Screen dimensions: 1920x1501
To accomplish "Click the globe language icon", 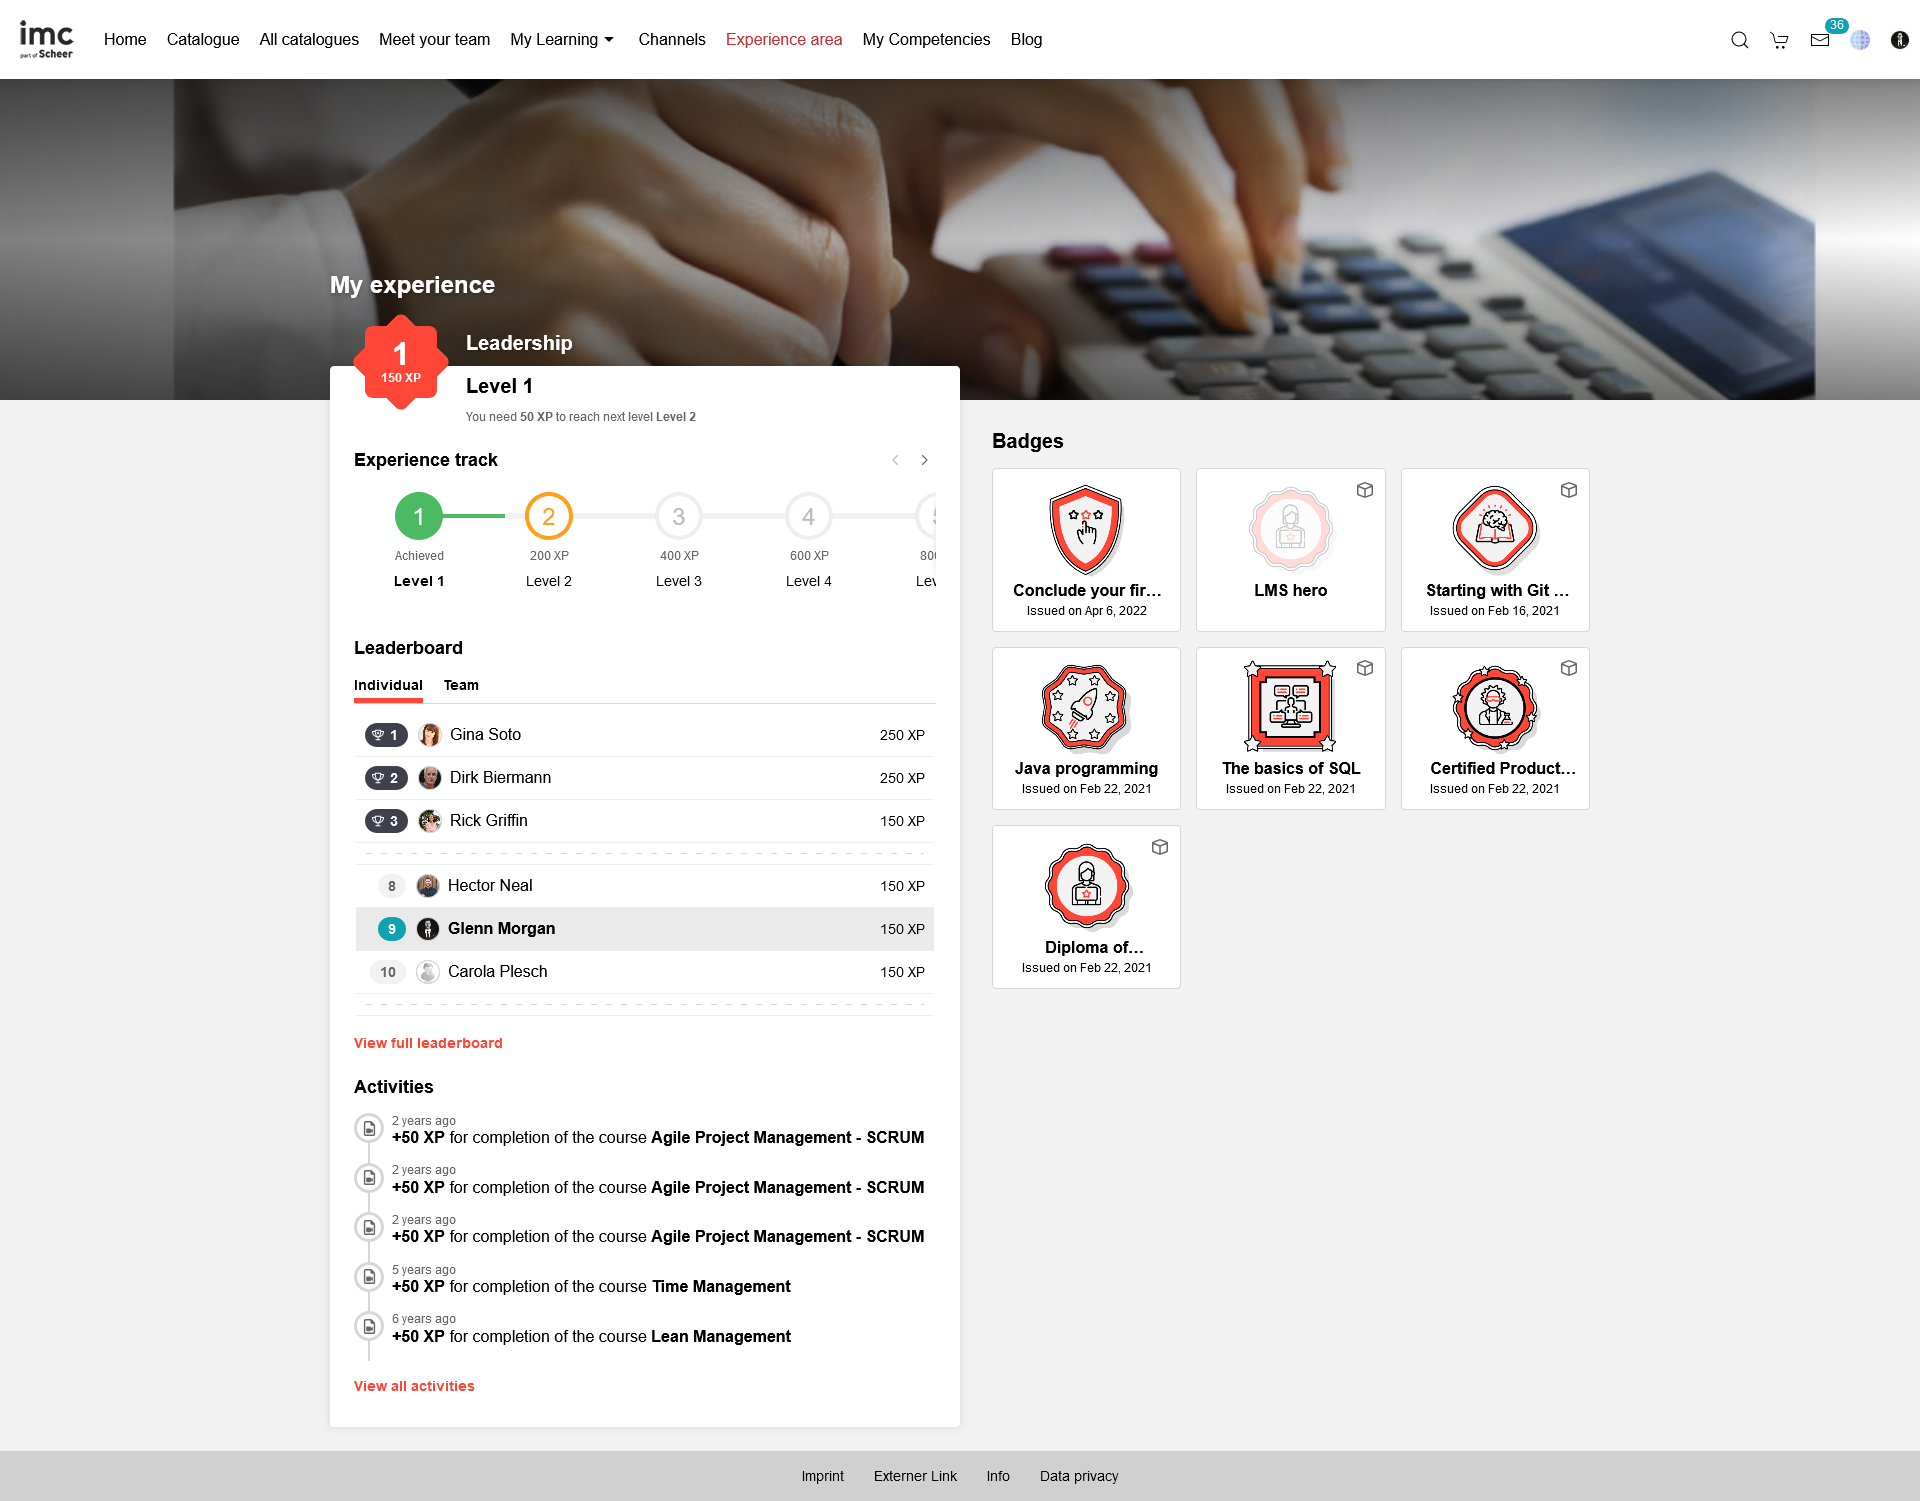I will [x=1859, y=40].
